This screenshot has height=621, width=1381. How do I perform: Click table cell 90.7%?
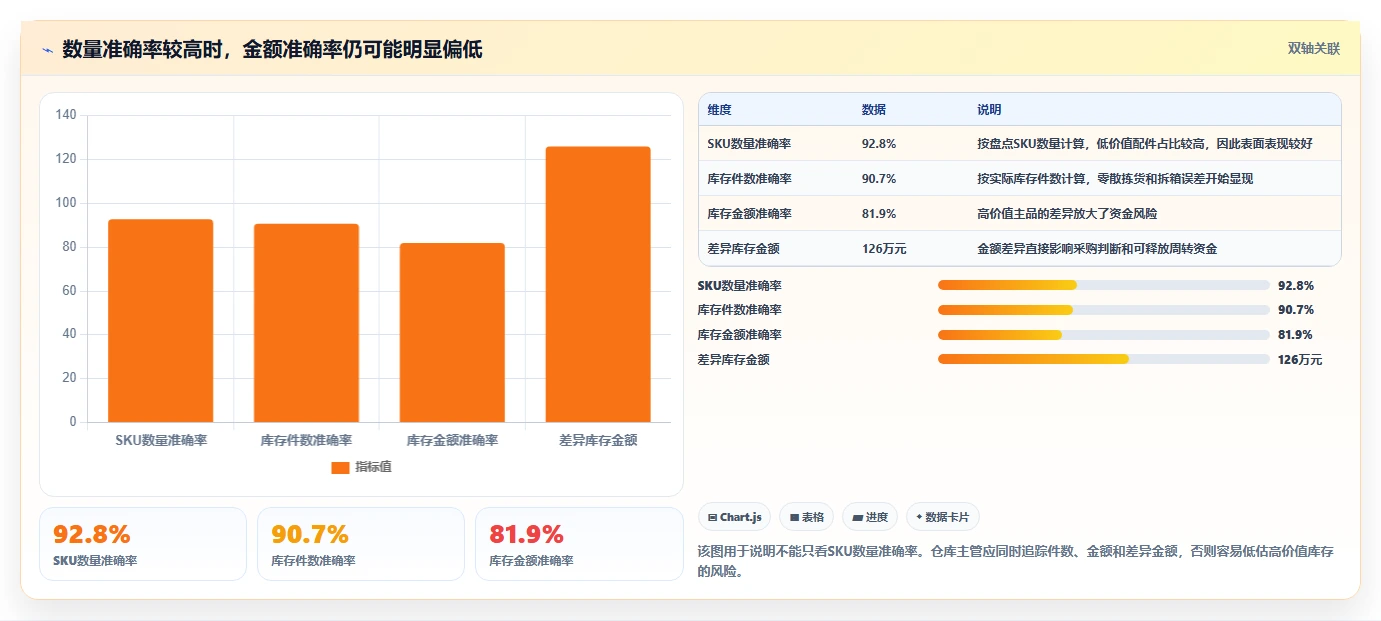pos(879,179)
